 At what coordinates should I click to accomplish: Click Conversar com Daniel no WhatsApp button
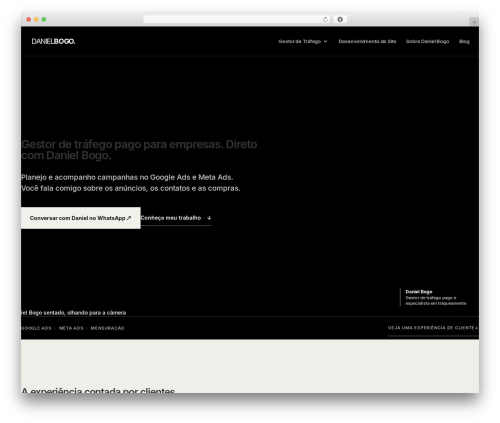(x=81, y=218)
